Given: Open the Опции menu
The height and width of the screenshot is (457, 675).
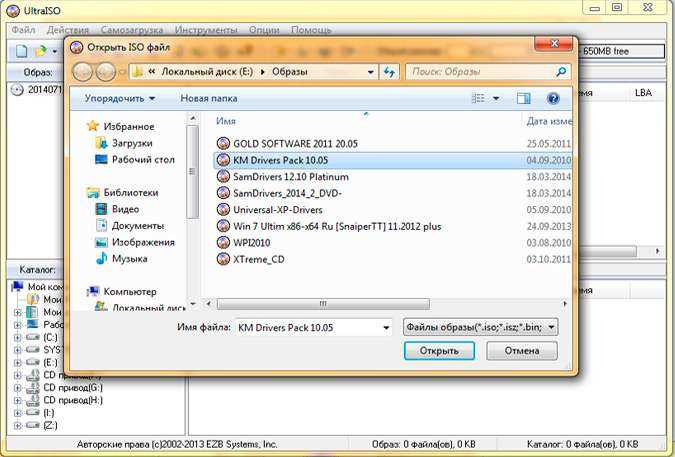Looking at the screenshot, I should (x=264, y=30).
